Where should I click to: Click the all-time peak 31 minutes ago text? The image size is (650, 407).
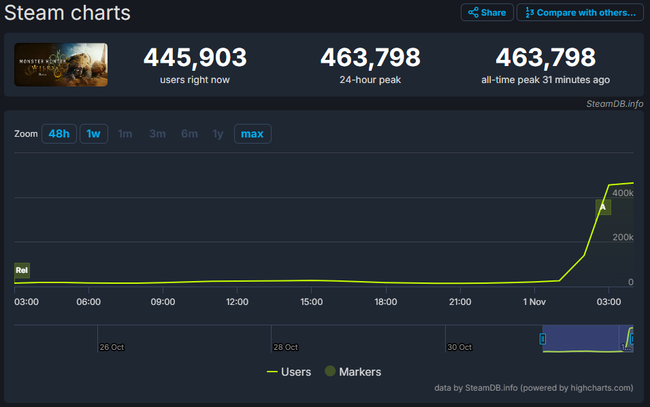(x=546, y=80)
